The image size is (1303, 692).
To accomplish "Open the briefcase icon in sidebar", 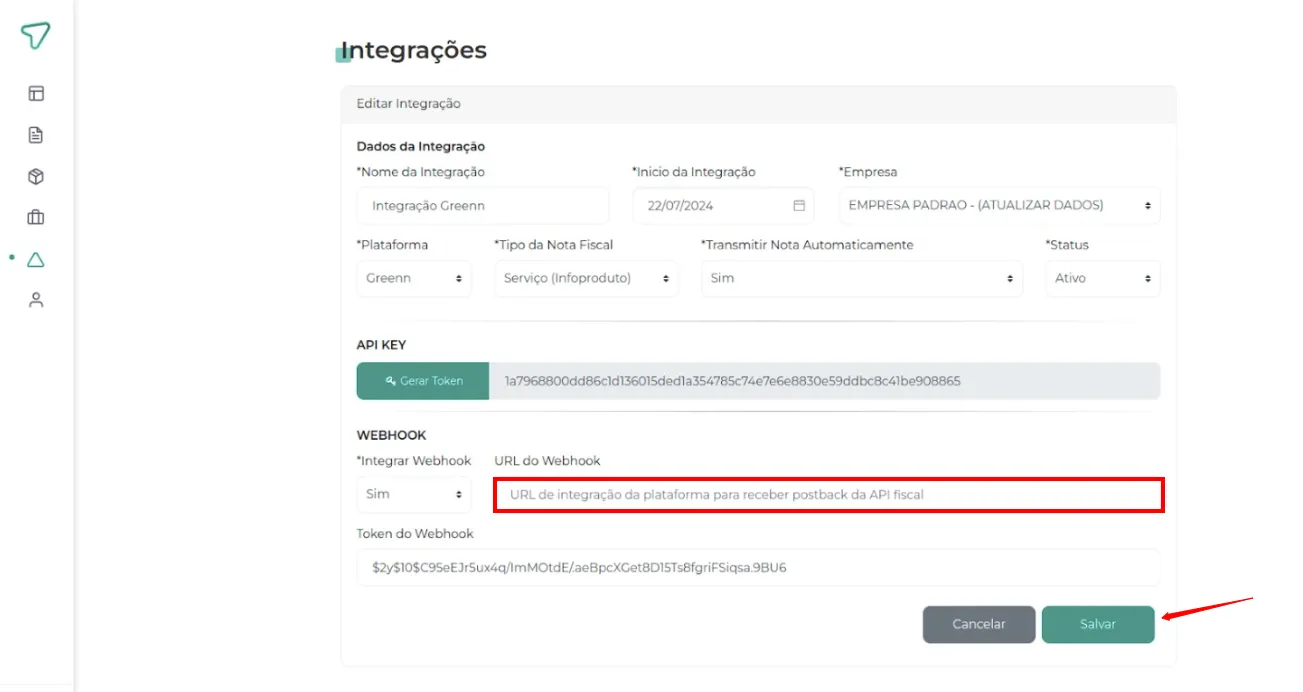I will pyautogui.click(x=36, y=218).
